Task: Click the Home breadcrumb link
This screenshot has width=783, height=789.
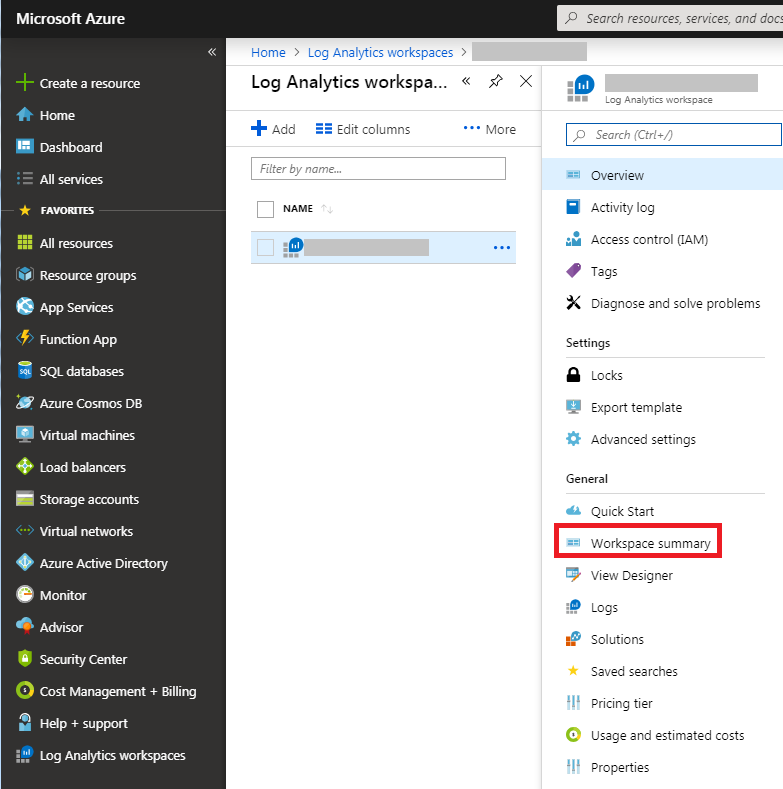Action: coord(268,52)
